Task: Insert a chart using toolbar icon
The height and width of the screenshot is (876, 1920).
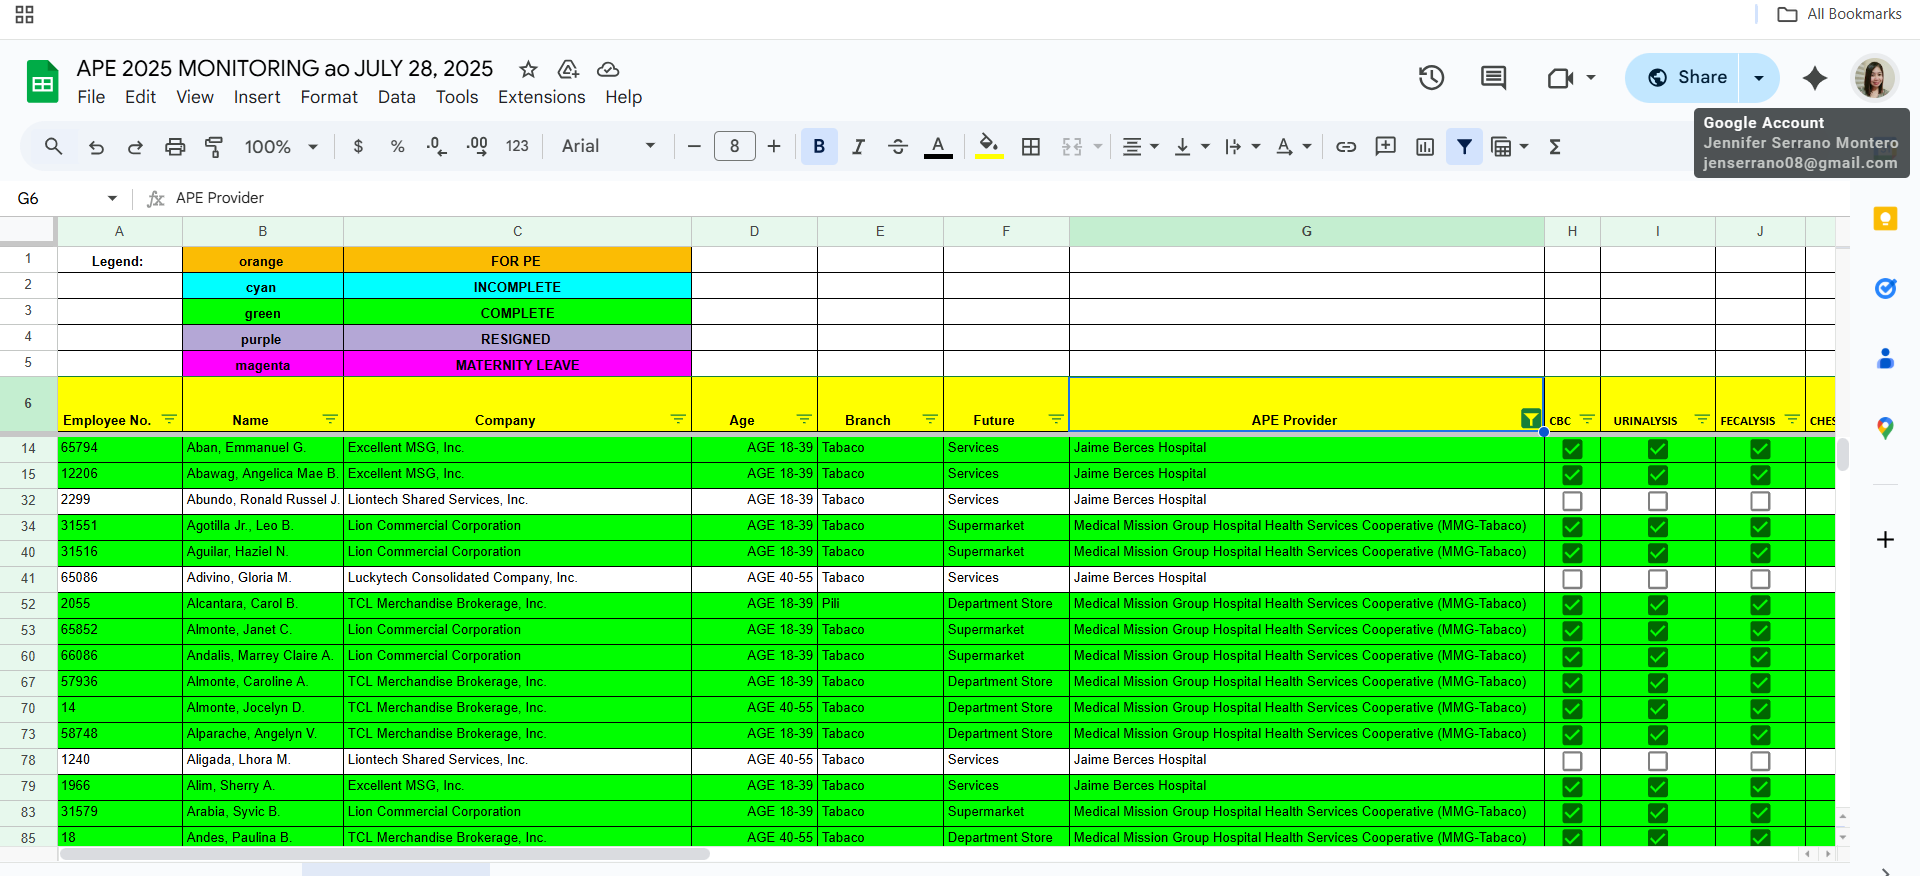Action: tap(1425, 147)
